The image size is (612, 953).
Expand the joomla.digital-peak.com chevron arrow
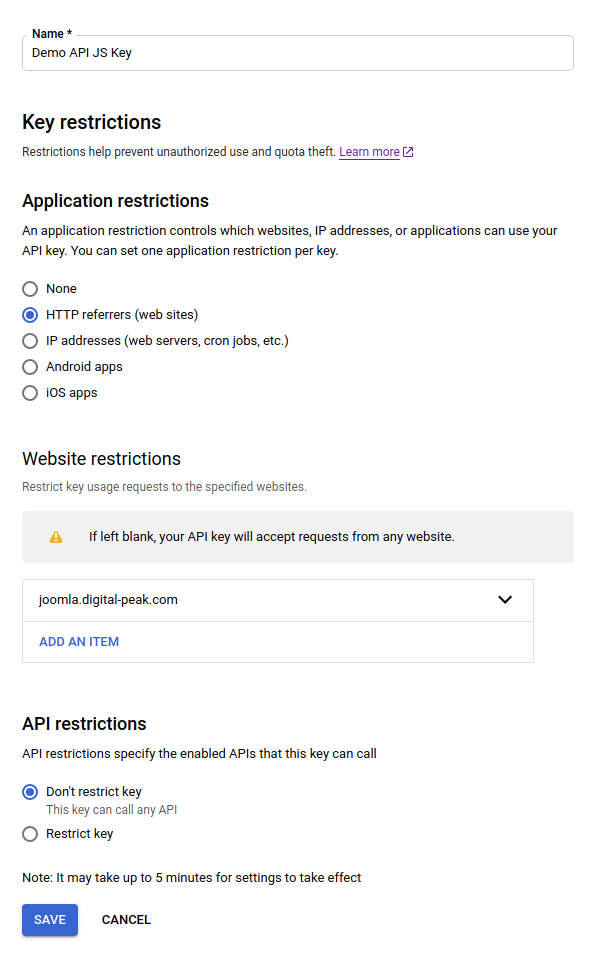(x=505, y=600)
